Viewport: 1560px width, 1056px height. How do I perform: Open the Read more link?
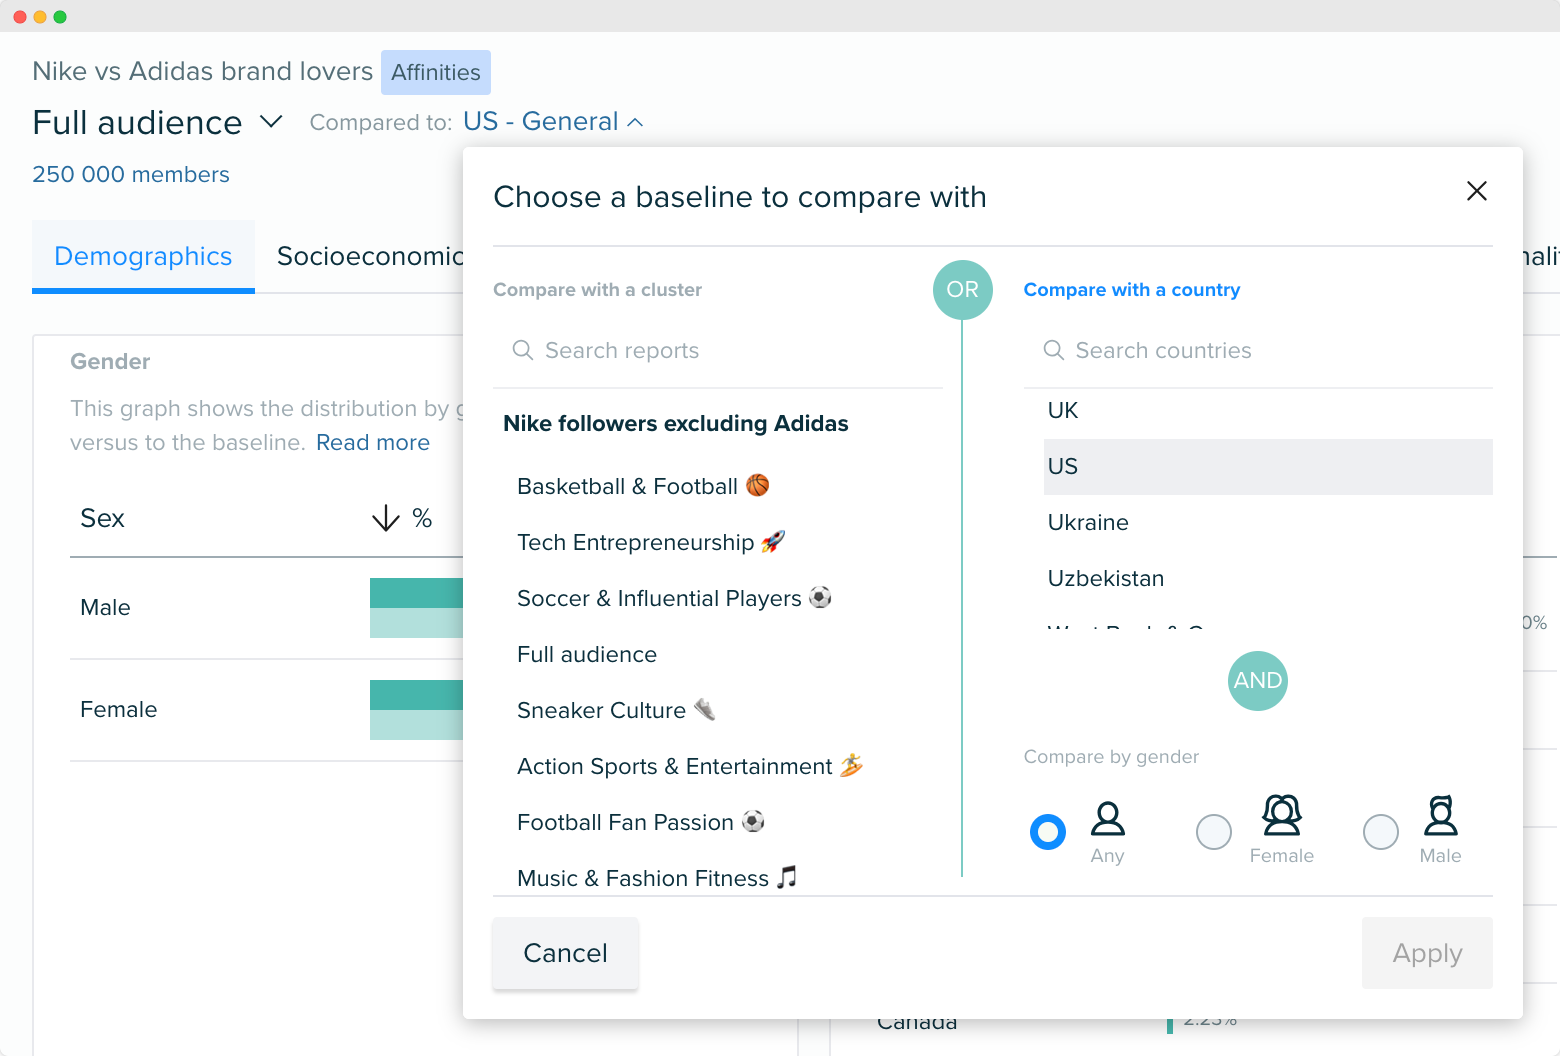click(373, 442)
